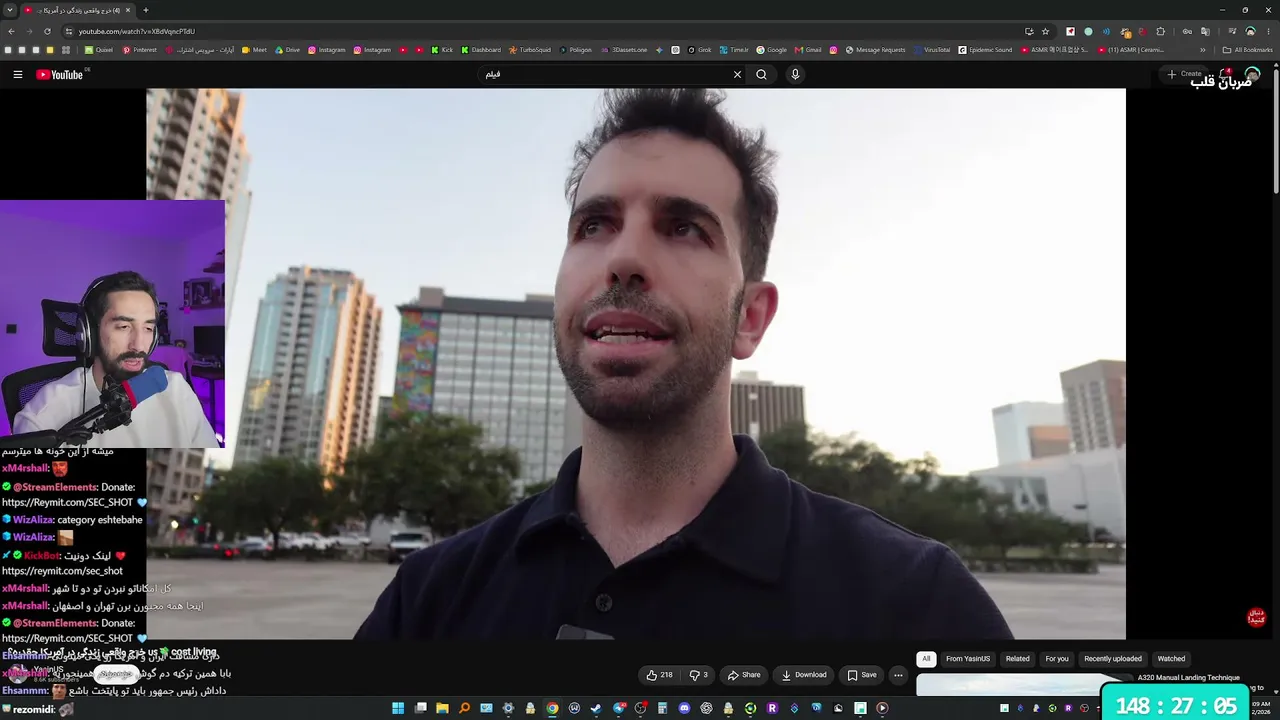Start voice search with the microphone
Screen dimensions: 1280x720
795,74
